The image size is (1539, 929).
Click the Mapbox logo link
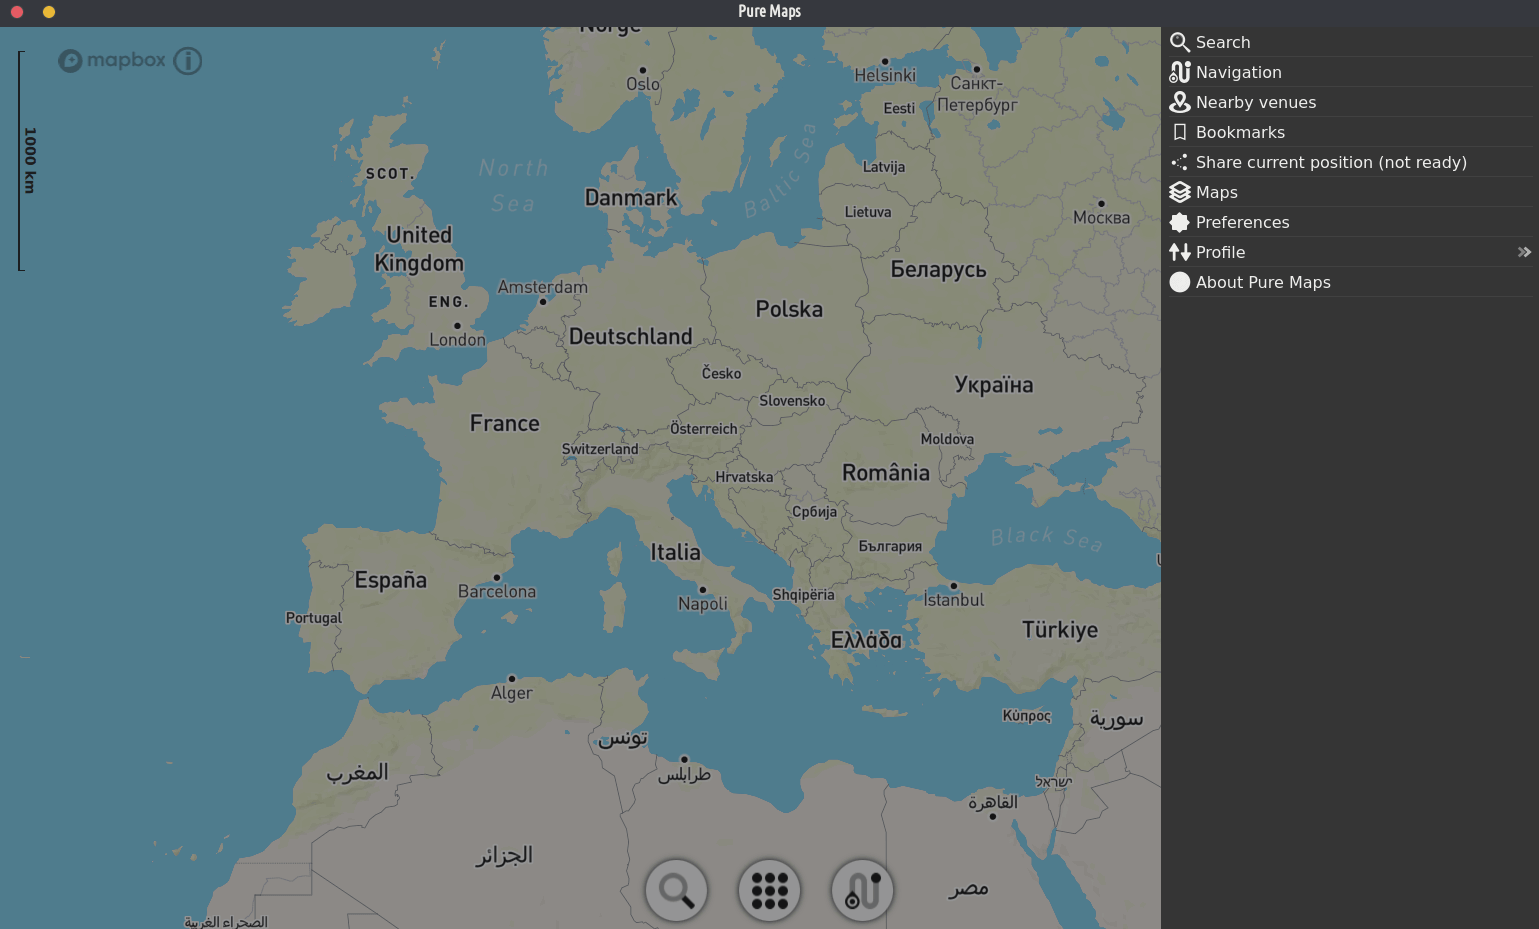coord(112,61)
